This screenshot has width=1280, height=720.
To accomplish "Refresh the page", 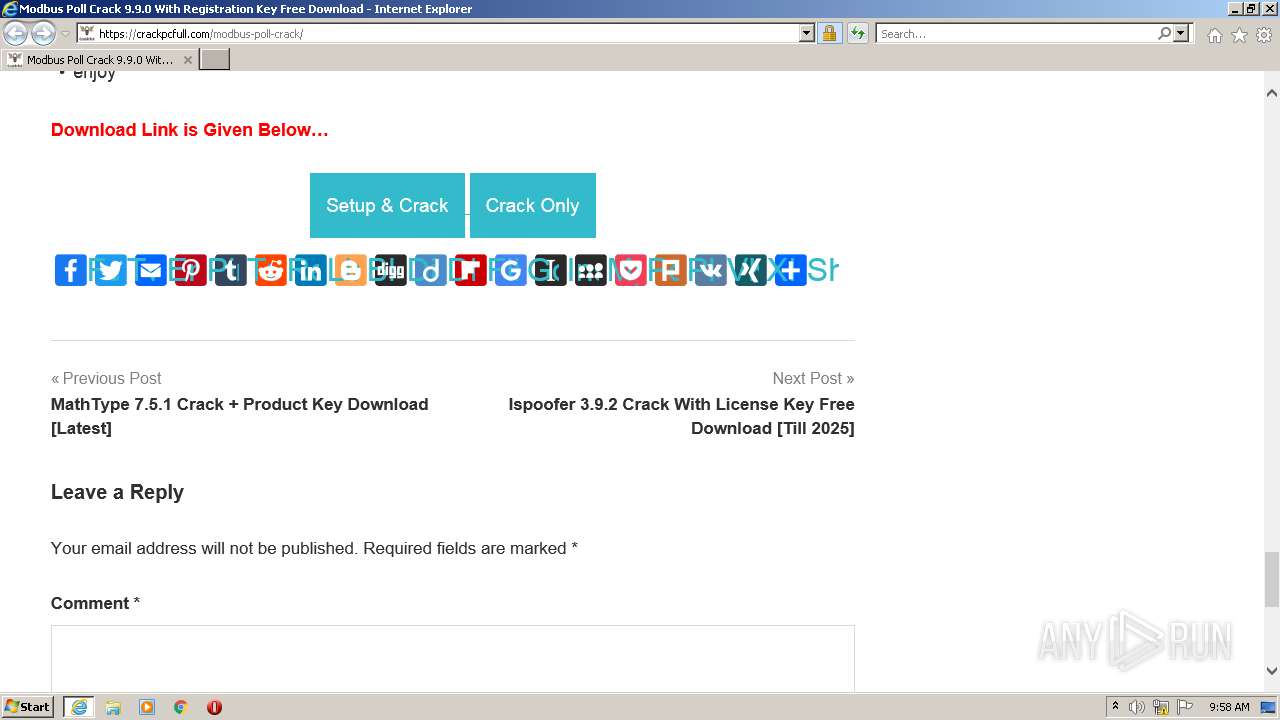I will (858, 34).
